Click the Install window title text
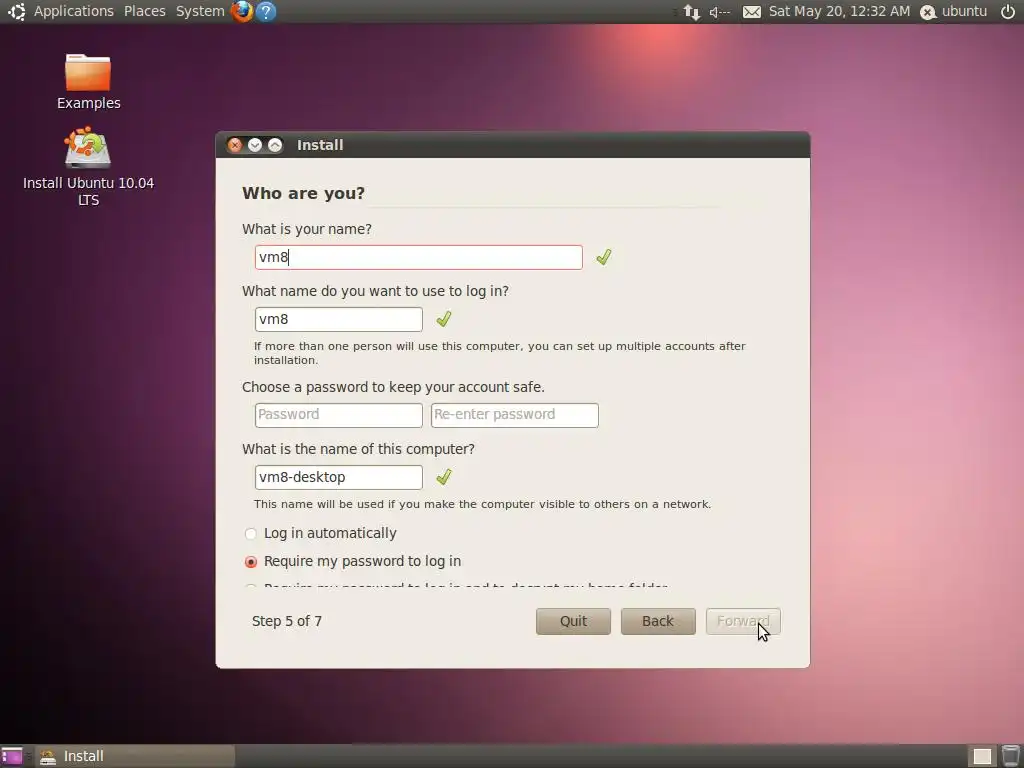 click(320, 145)
